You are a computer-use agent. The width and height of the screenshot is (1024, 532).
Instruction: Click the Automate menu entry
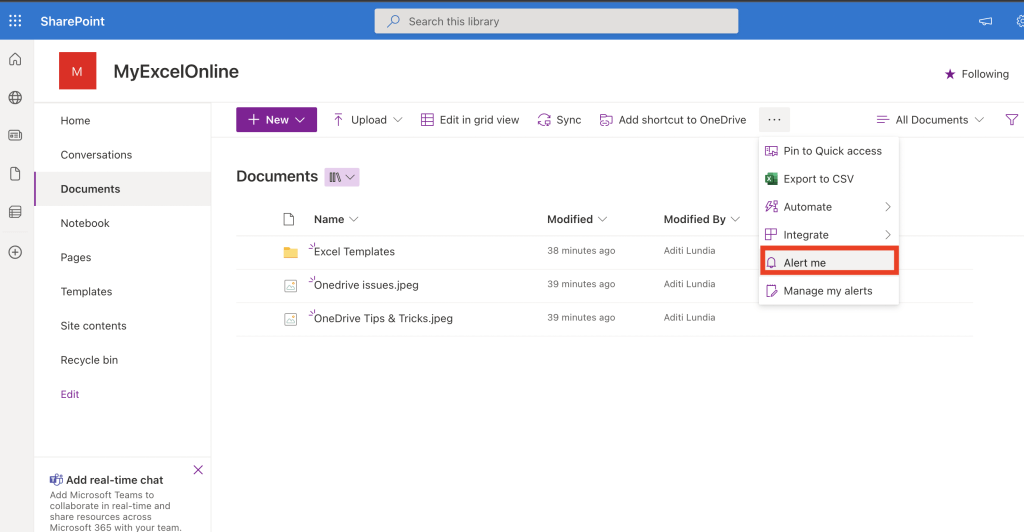coord(829,207)
